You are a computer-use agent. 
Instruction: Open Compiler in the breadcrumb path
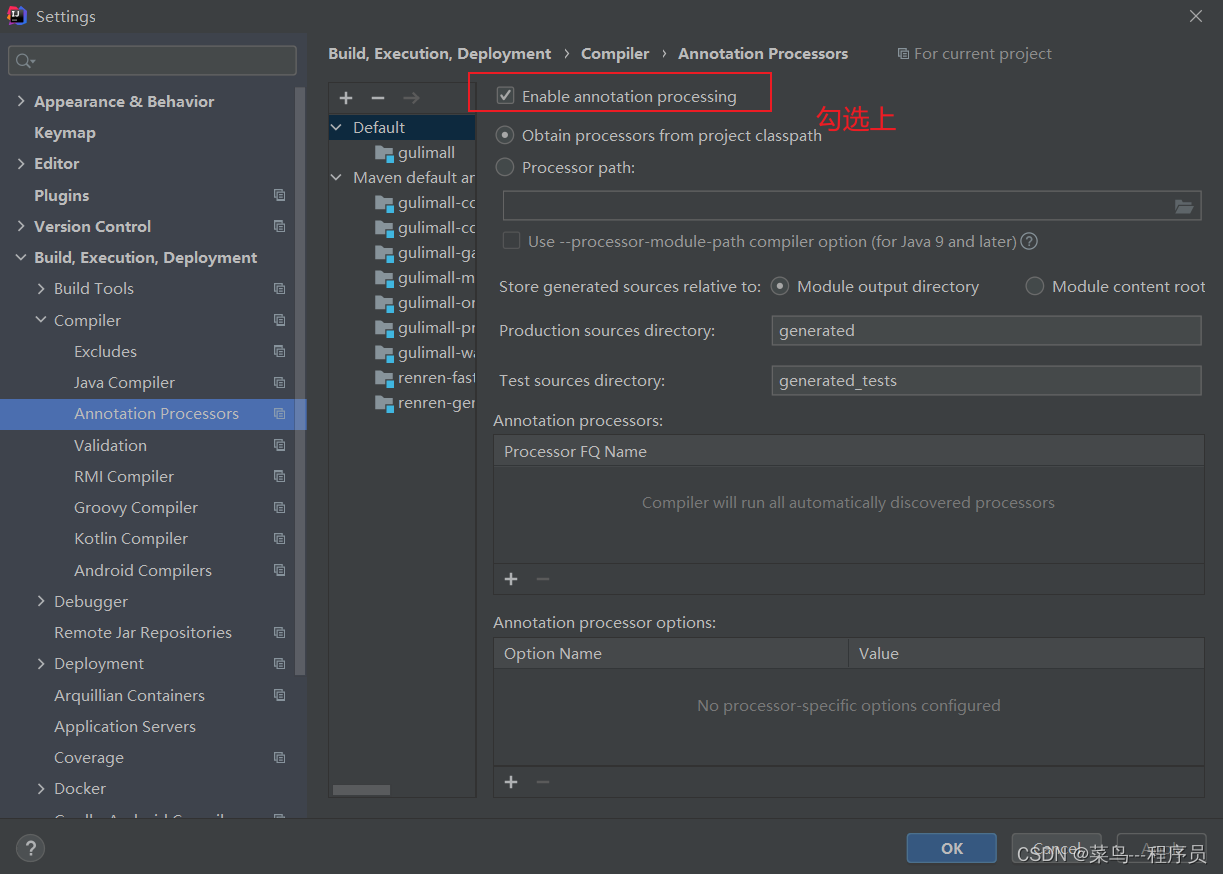[x=614, y=53]
